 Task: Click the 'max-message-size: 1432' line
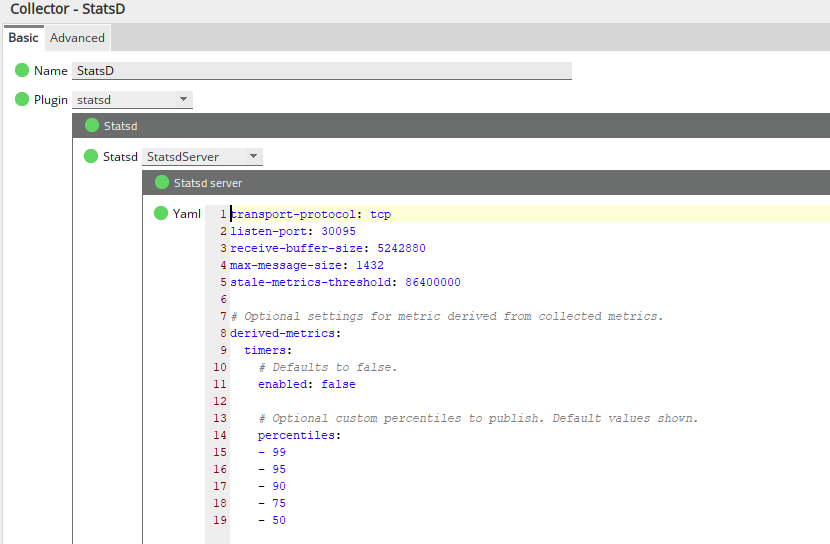tap(307, 265)
